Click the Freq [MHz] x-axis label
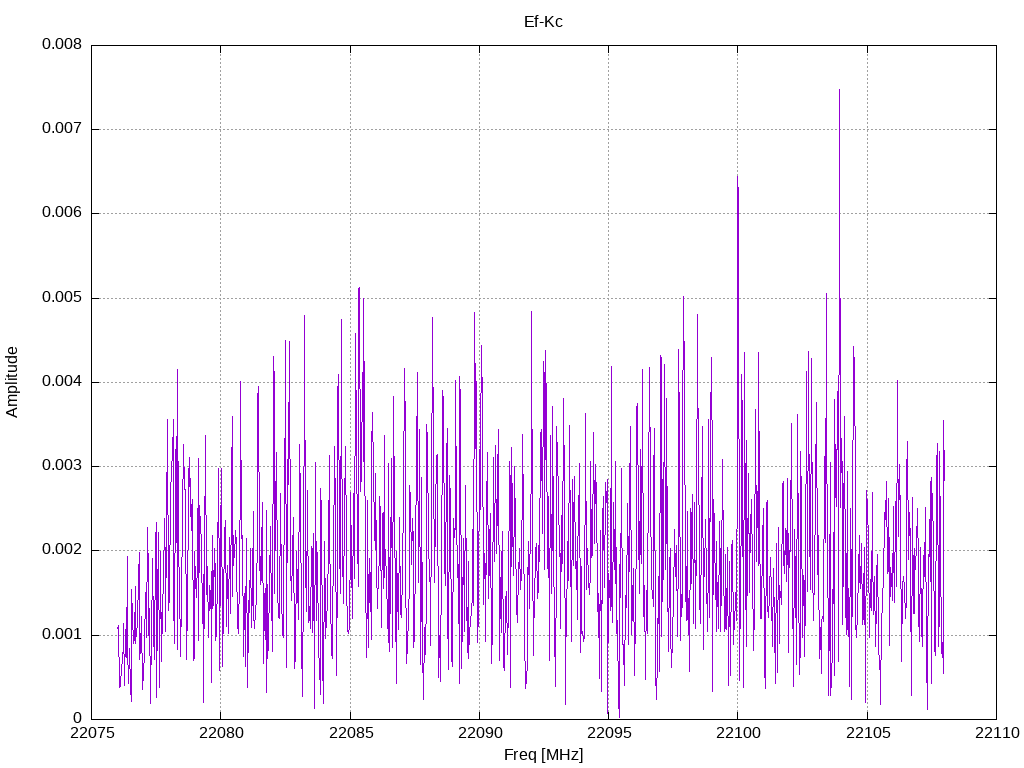Screen dimensions: 1024x768 543,754
